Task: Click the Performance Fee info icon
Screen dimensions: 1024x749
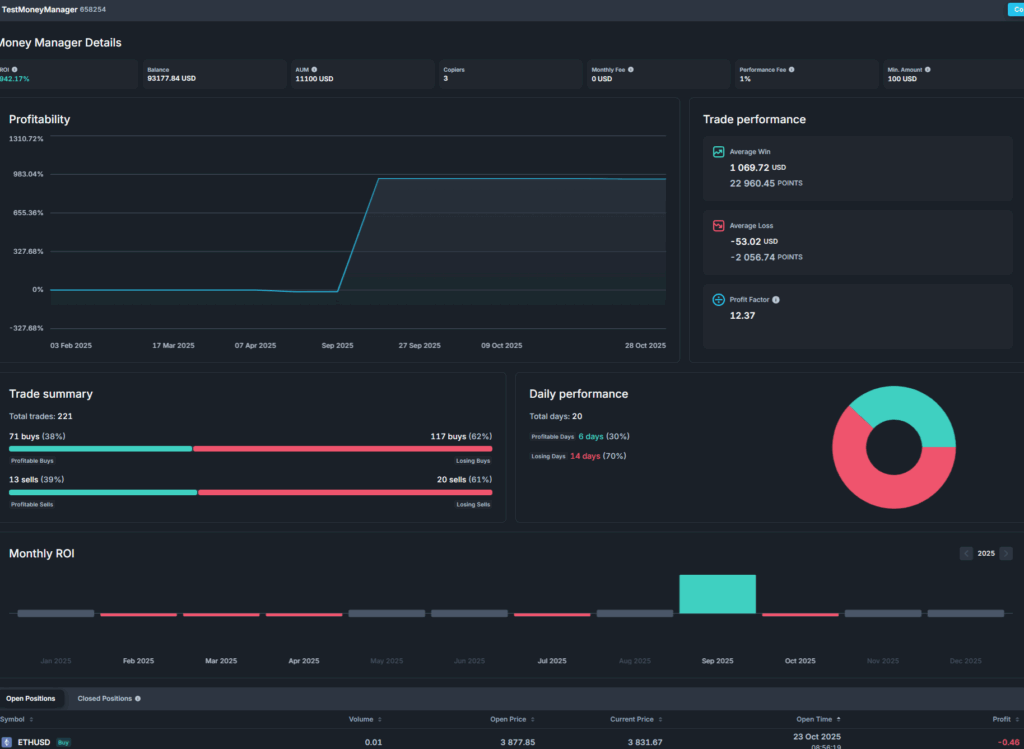Action: pos(788,70)
